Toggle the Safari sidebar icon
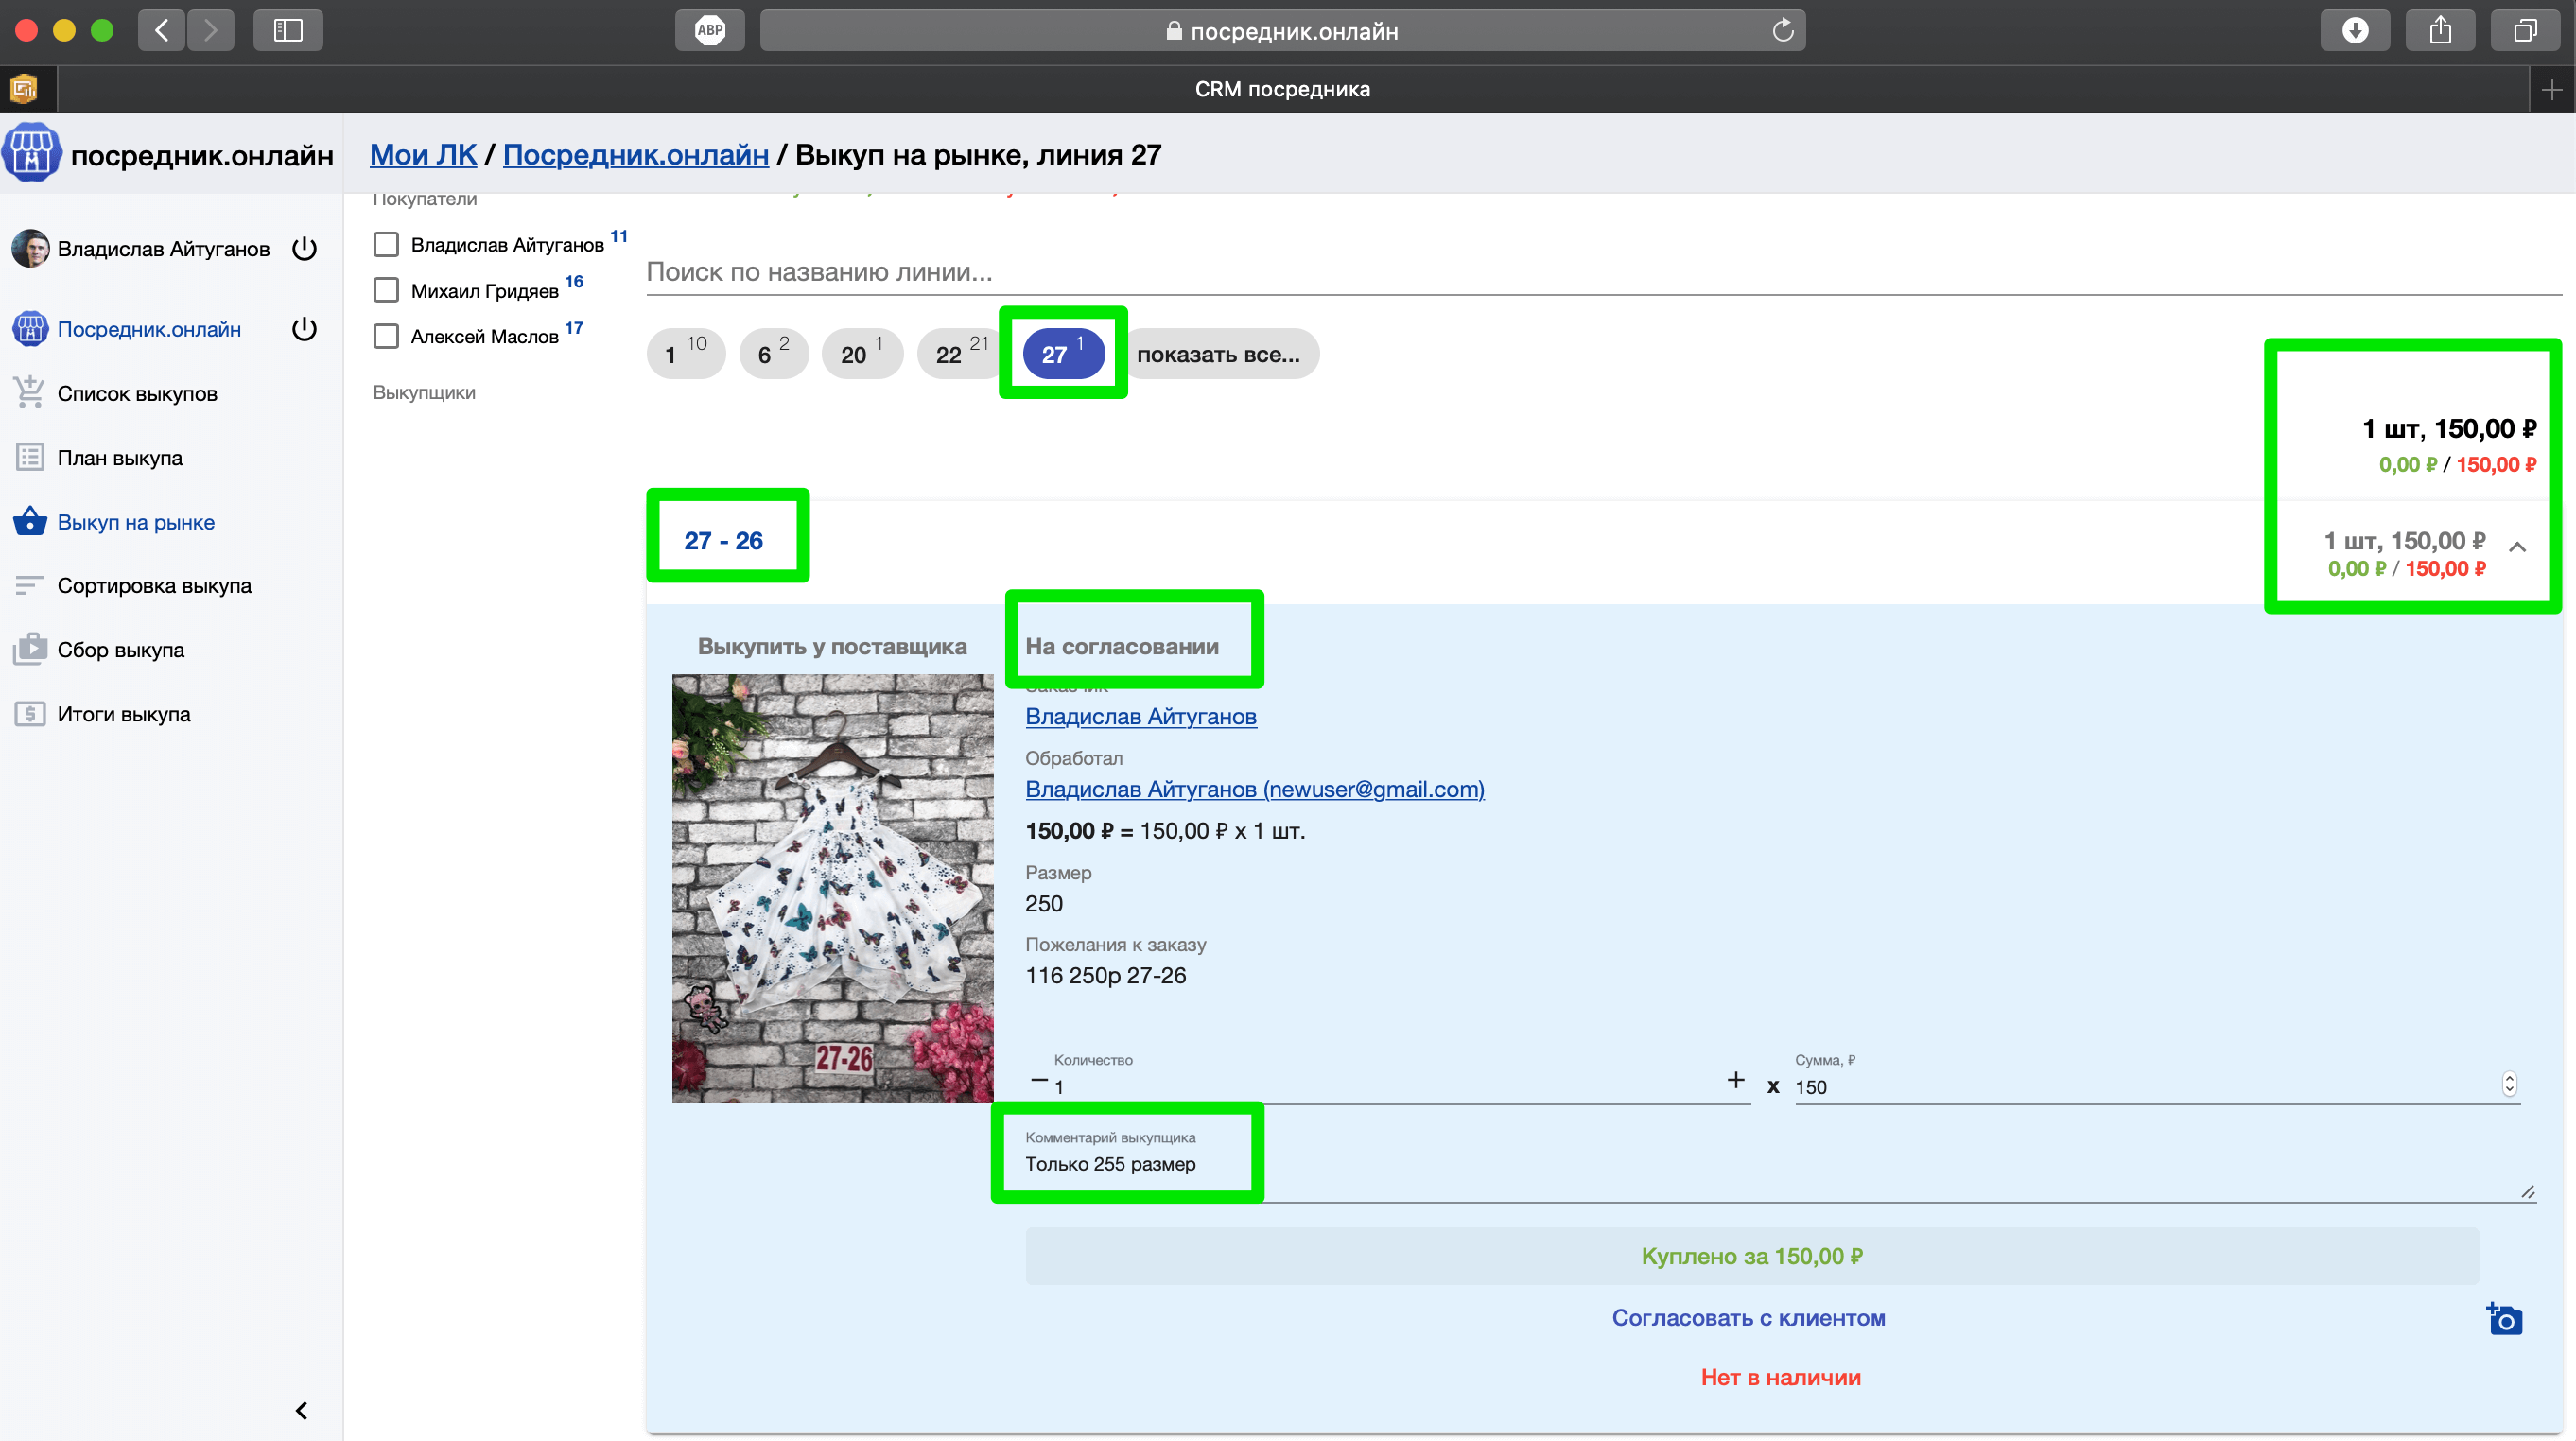The height and width of the screenshot is (1441, 2576). (x=288, y=30)
